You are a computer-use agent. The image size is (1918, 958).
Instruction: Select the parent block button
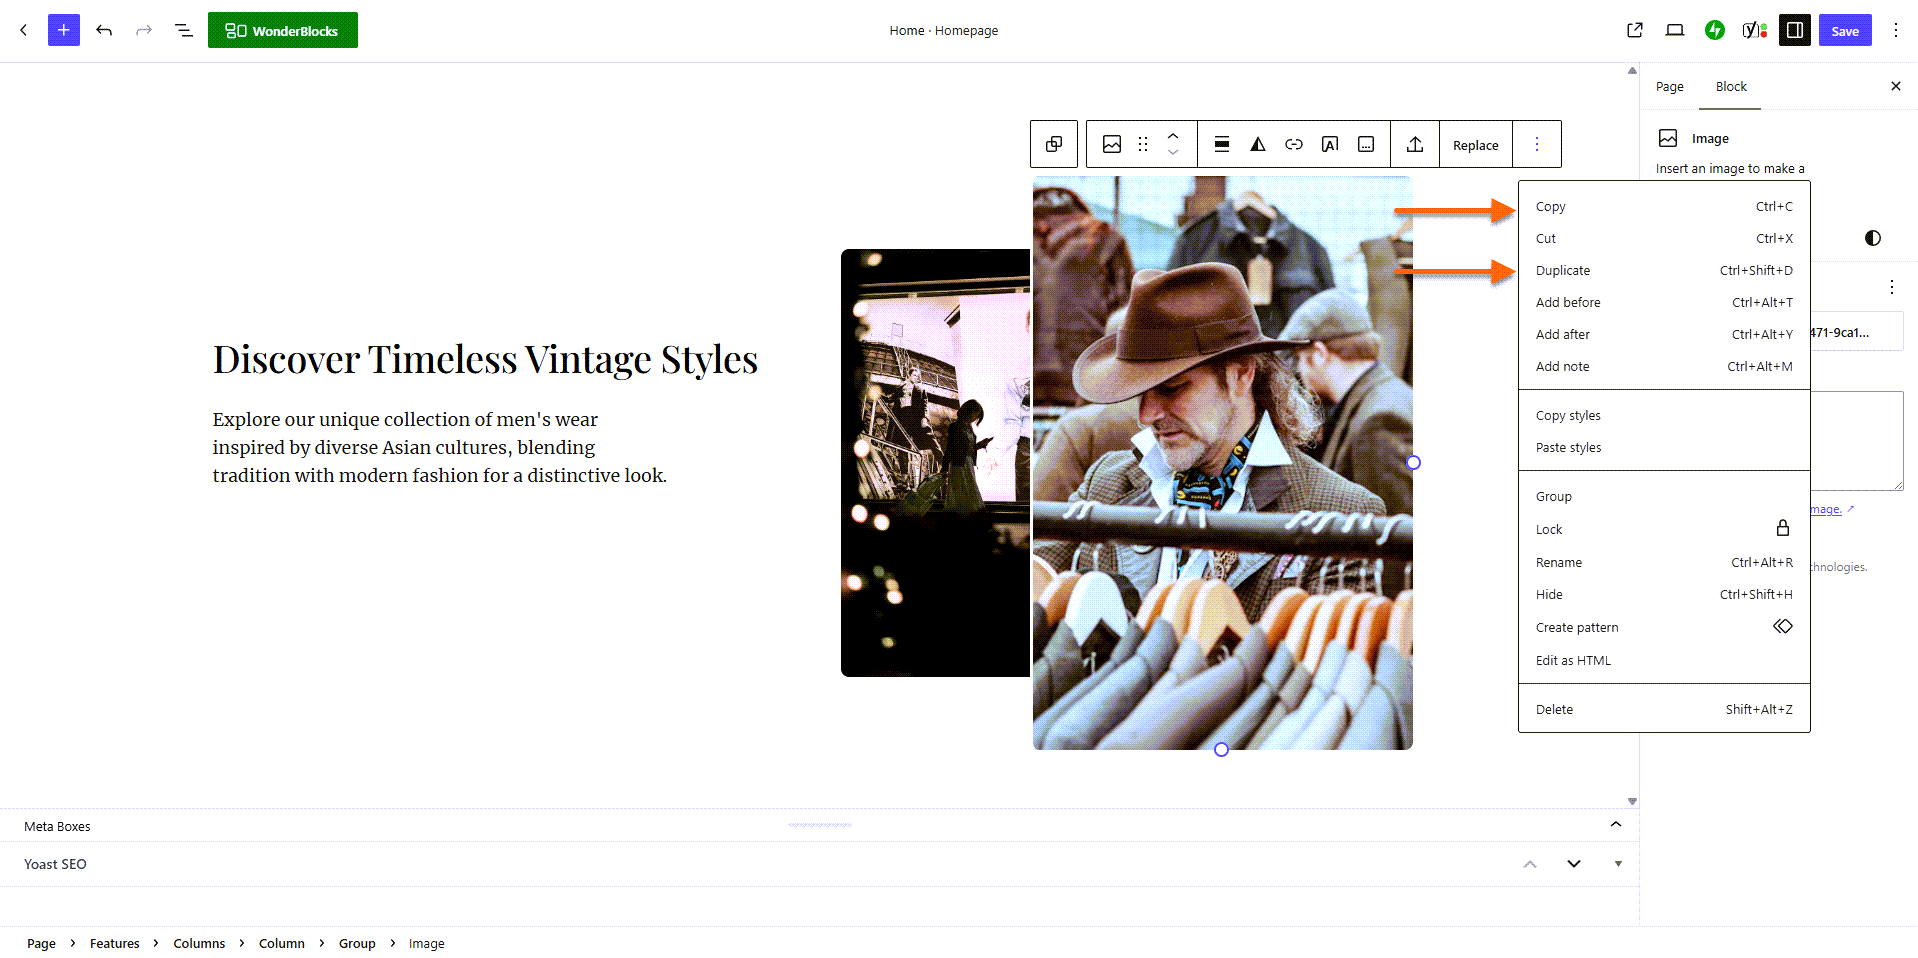coord(1054,144)
